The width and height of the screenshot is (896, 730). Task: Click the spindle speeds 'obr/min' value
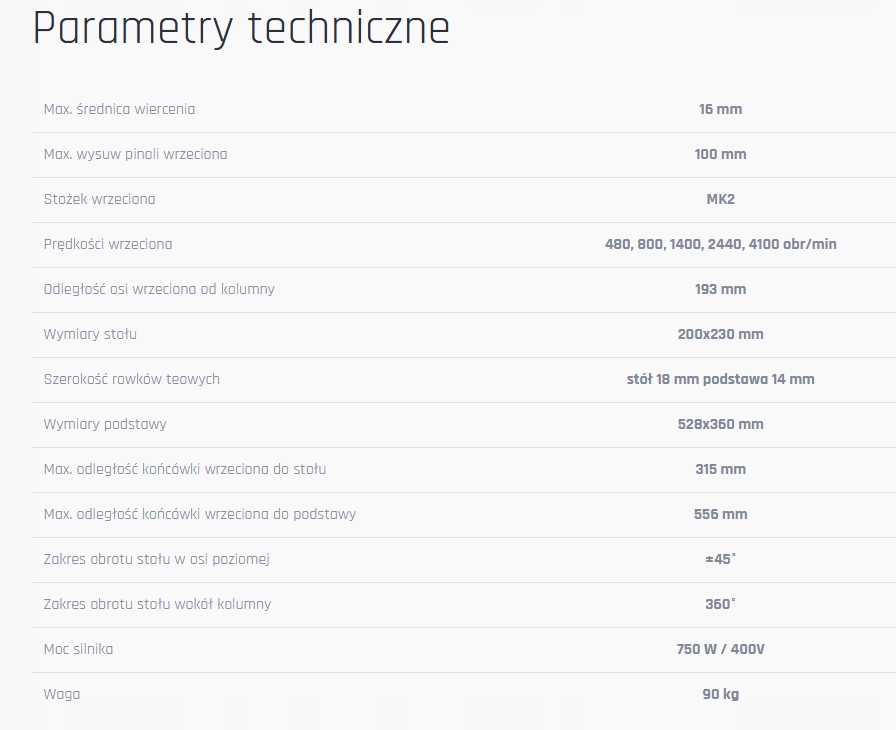(x=720, y=244)
